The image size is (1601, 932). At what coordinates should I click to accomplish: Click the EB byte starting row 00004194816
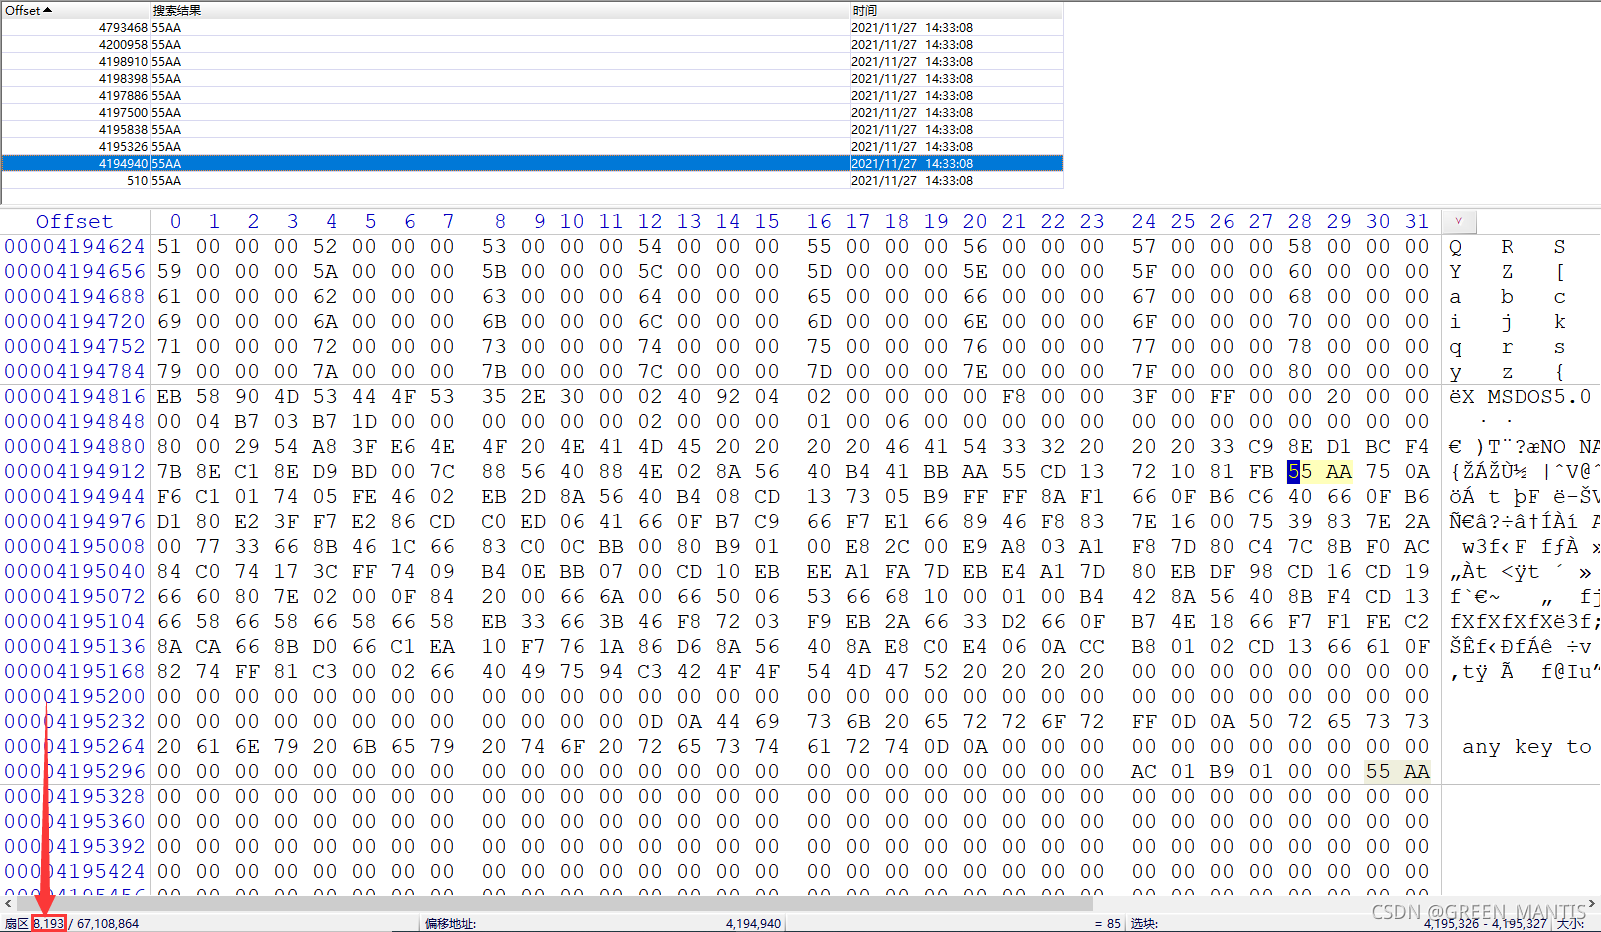tap(169, 396)
